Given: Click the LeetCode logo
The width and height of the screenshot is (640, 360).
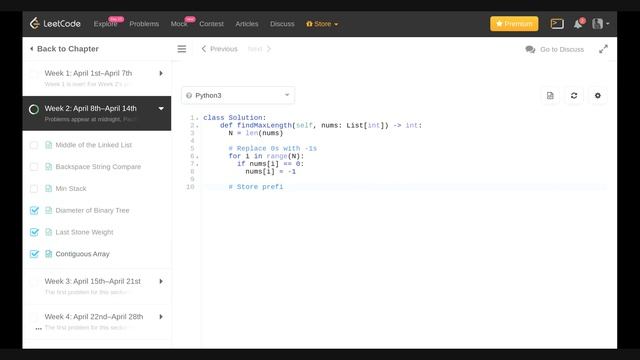Looking at the screenshot, I should click(x=55, y=23).
